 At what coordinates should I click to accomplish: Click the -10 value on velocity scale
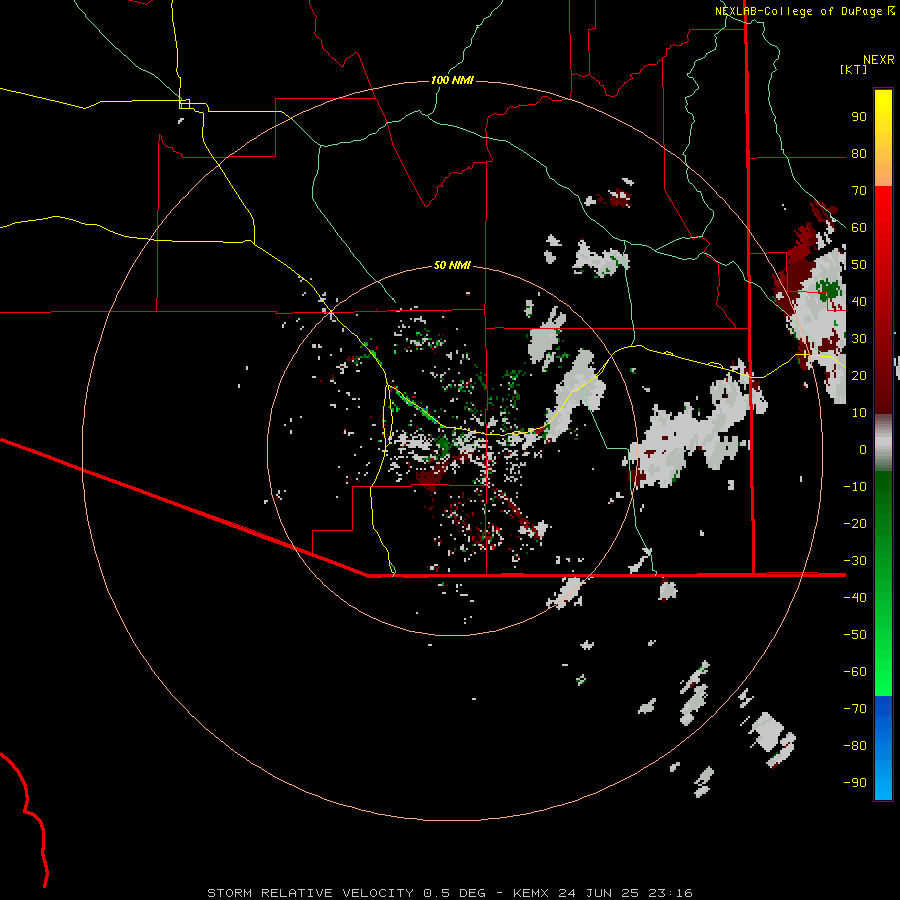click(x=855, y=487)
